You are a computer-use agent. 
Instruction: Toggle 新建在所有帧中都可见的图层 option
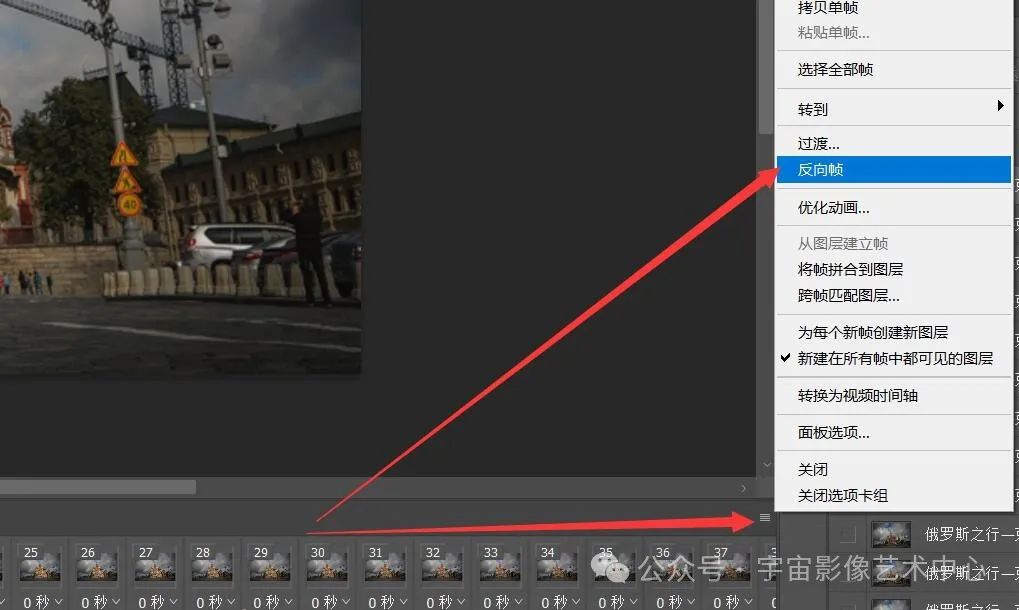pos(894,358)
